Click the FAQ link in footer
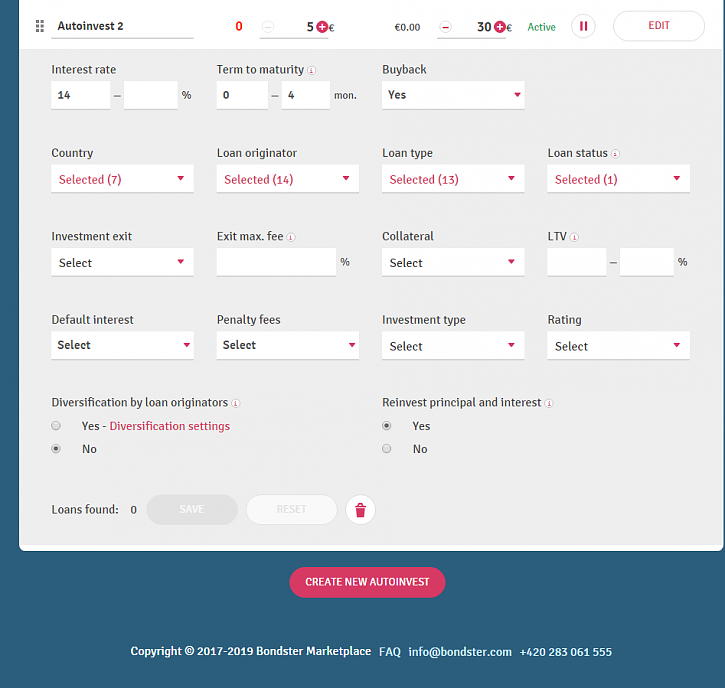The height and width of the screenshot is (688, 725). point(389,652)
